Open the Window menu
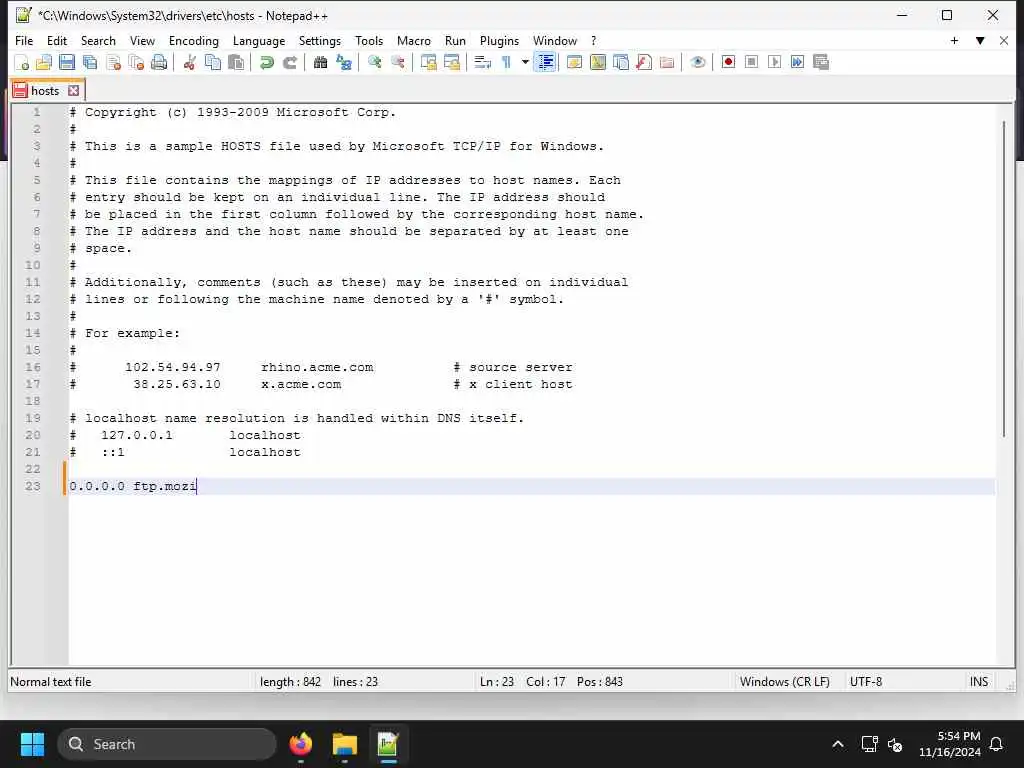1024x768 pixels. tap(555, 40)
